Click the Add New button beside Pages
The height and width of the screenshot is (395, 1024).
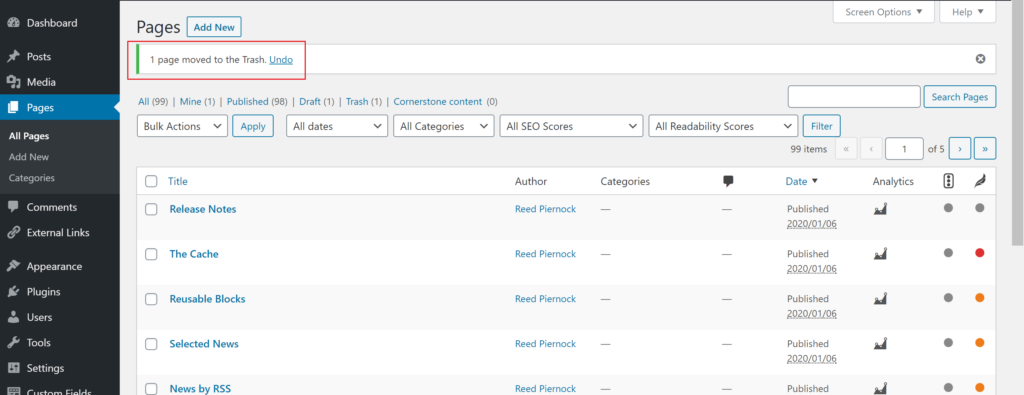tap(214, 27)
